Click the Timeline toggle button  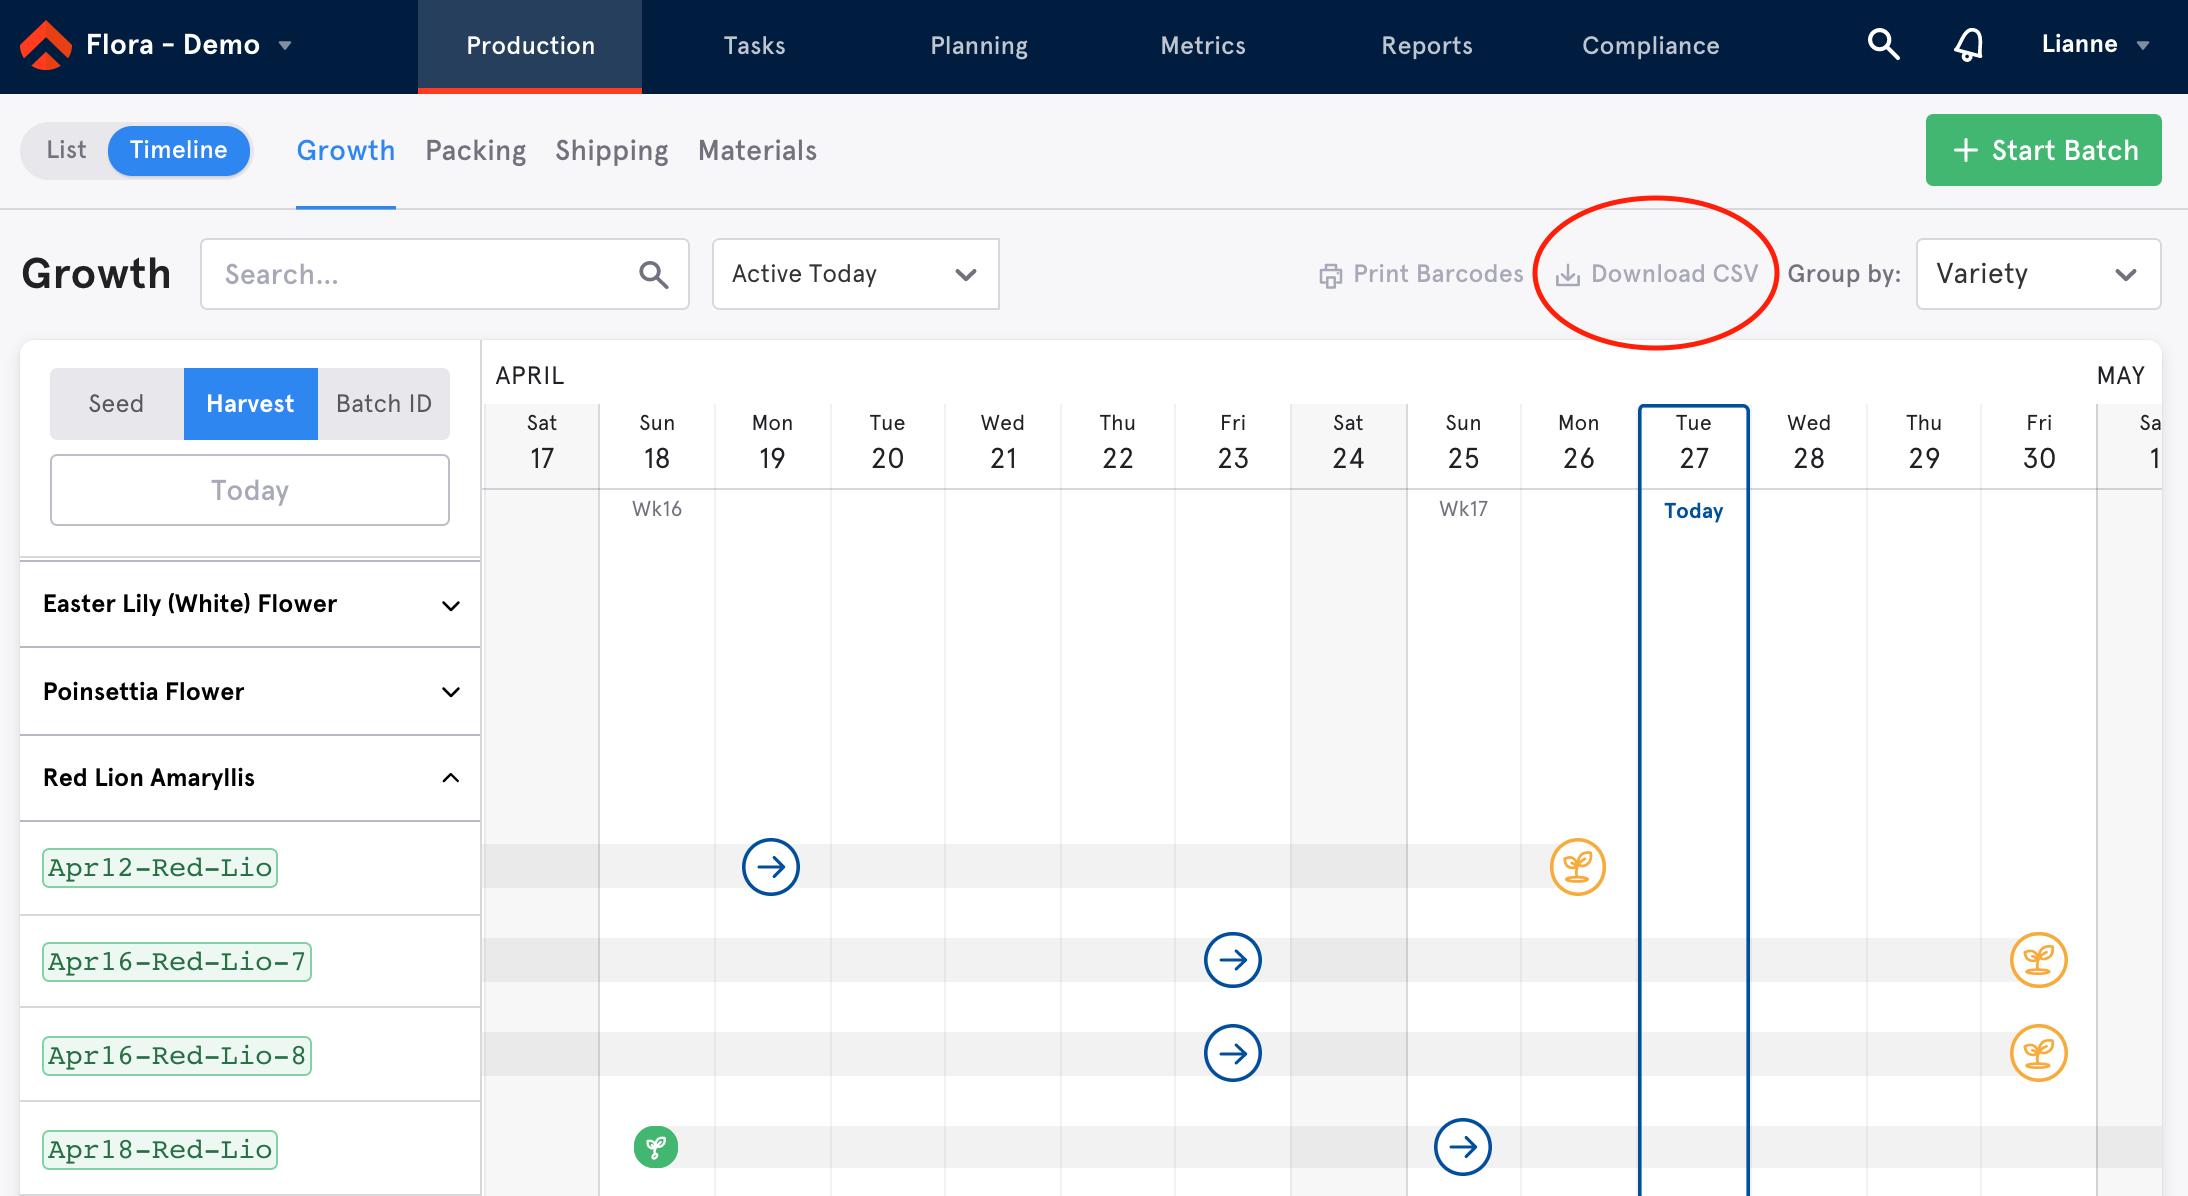178,149
